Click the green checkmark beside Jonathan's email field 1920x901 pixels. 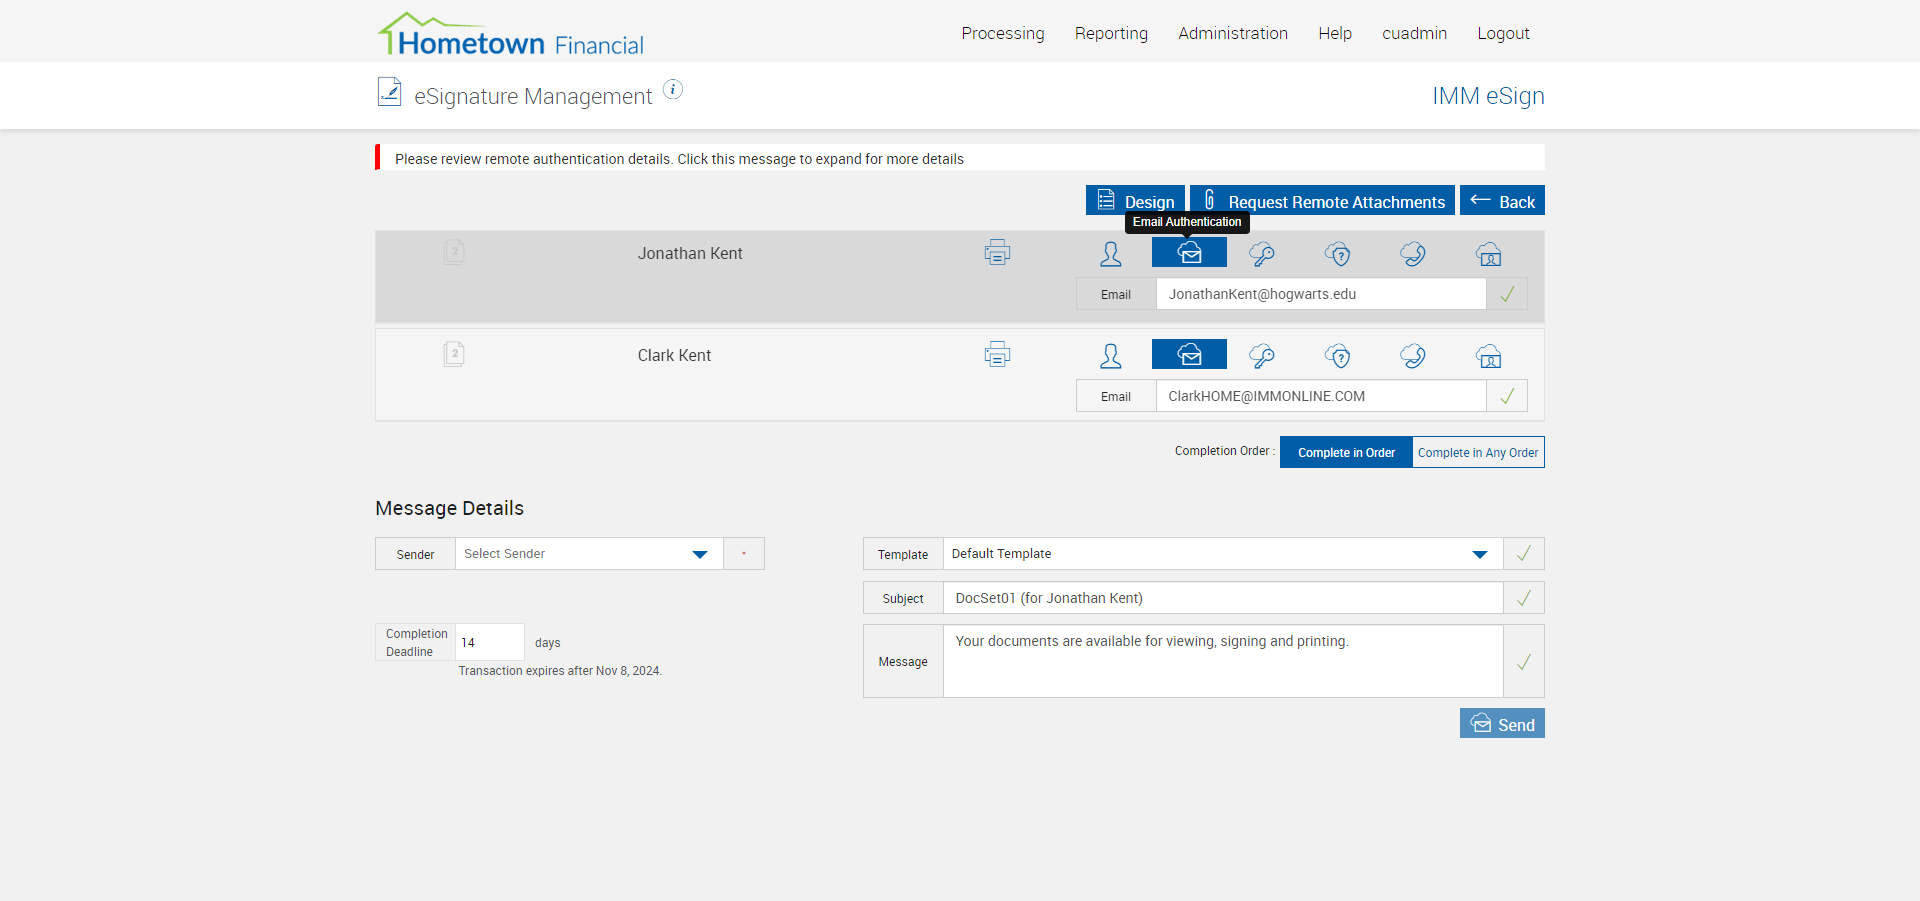tap(1507, 294)
